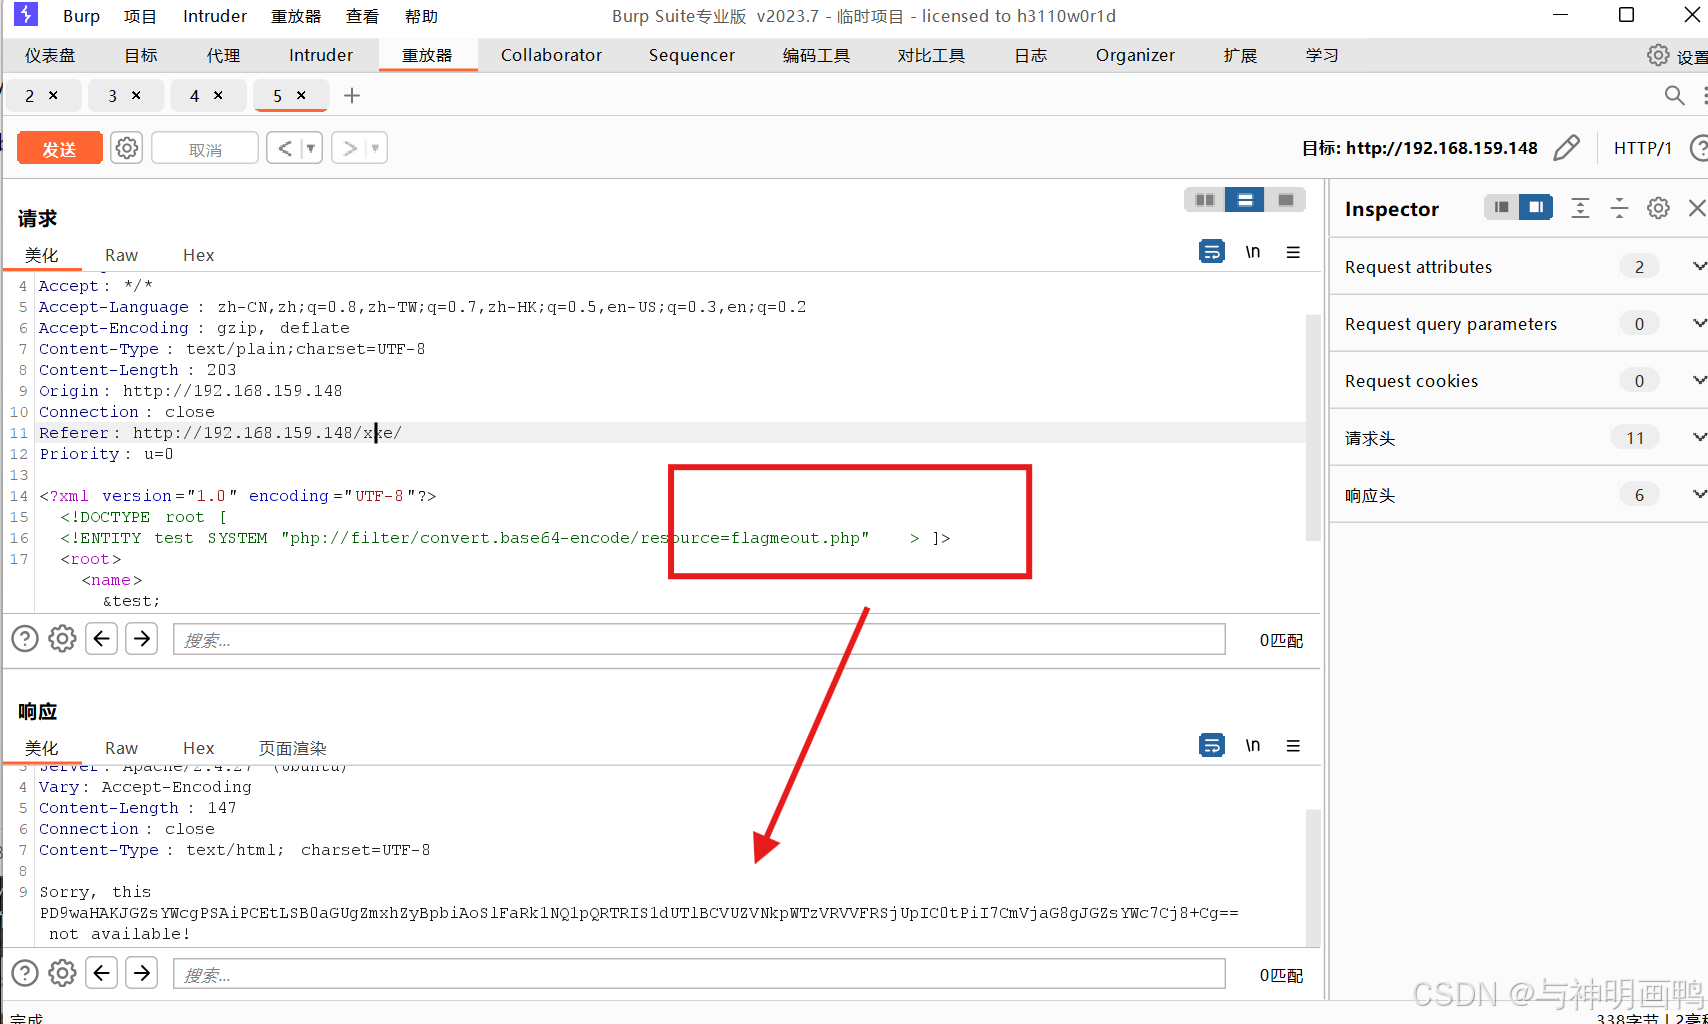Open the 项目 menu

tap(140, 16)
